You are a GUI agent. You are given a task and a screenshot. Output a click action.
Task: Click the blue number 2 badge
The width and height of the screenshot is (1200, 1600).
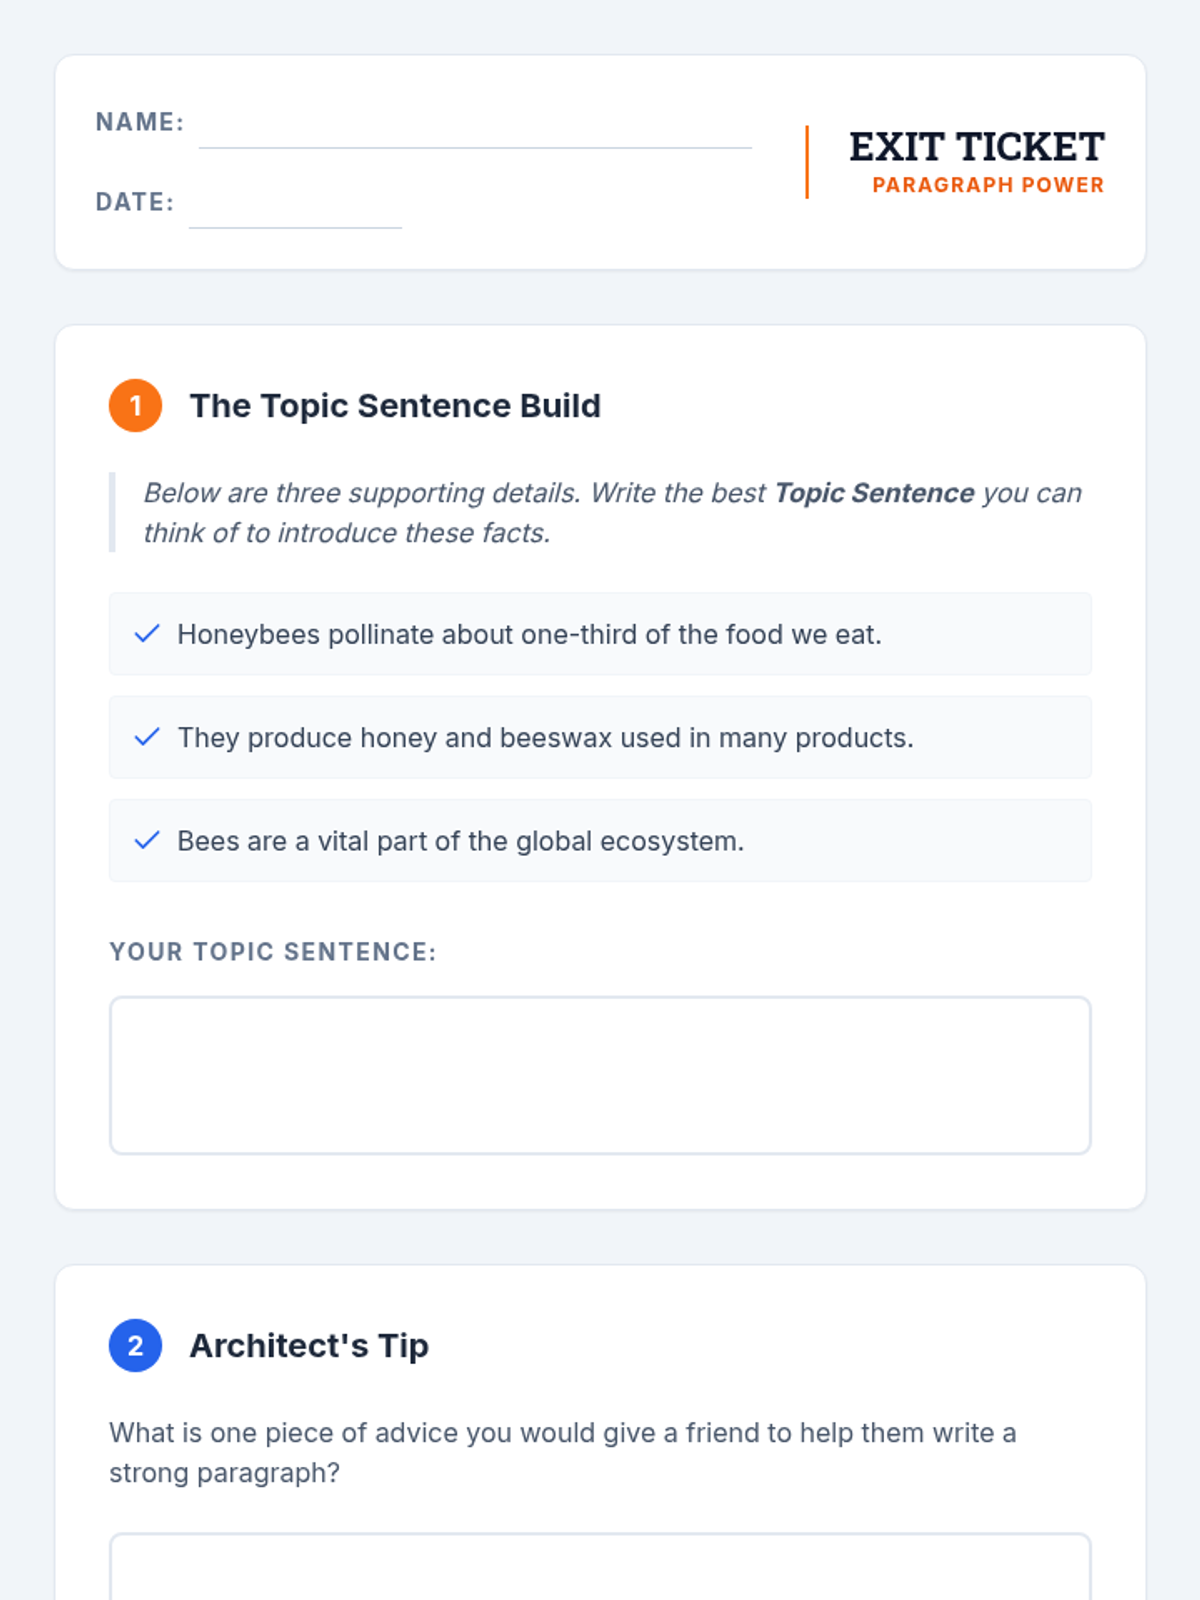pyautogui.click(x=136, y=1346)
